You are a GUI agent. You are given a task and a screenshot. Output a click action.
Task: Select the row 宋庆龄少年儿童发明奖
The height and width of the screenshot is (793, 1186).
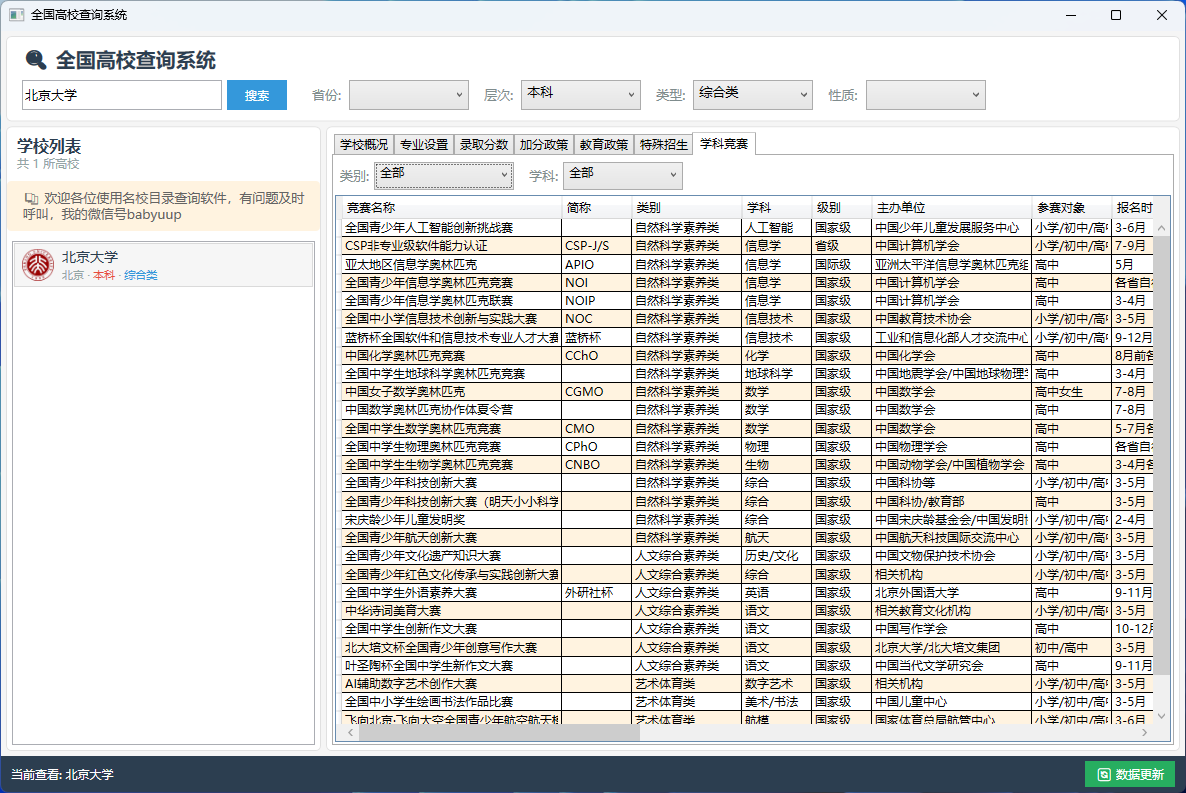[x=747, y=520]
